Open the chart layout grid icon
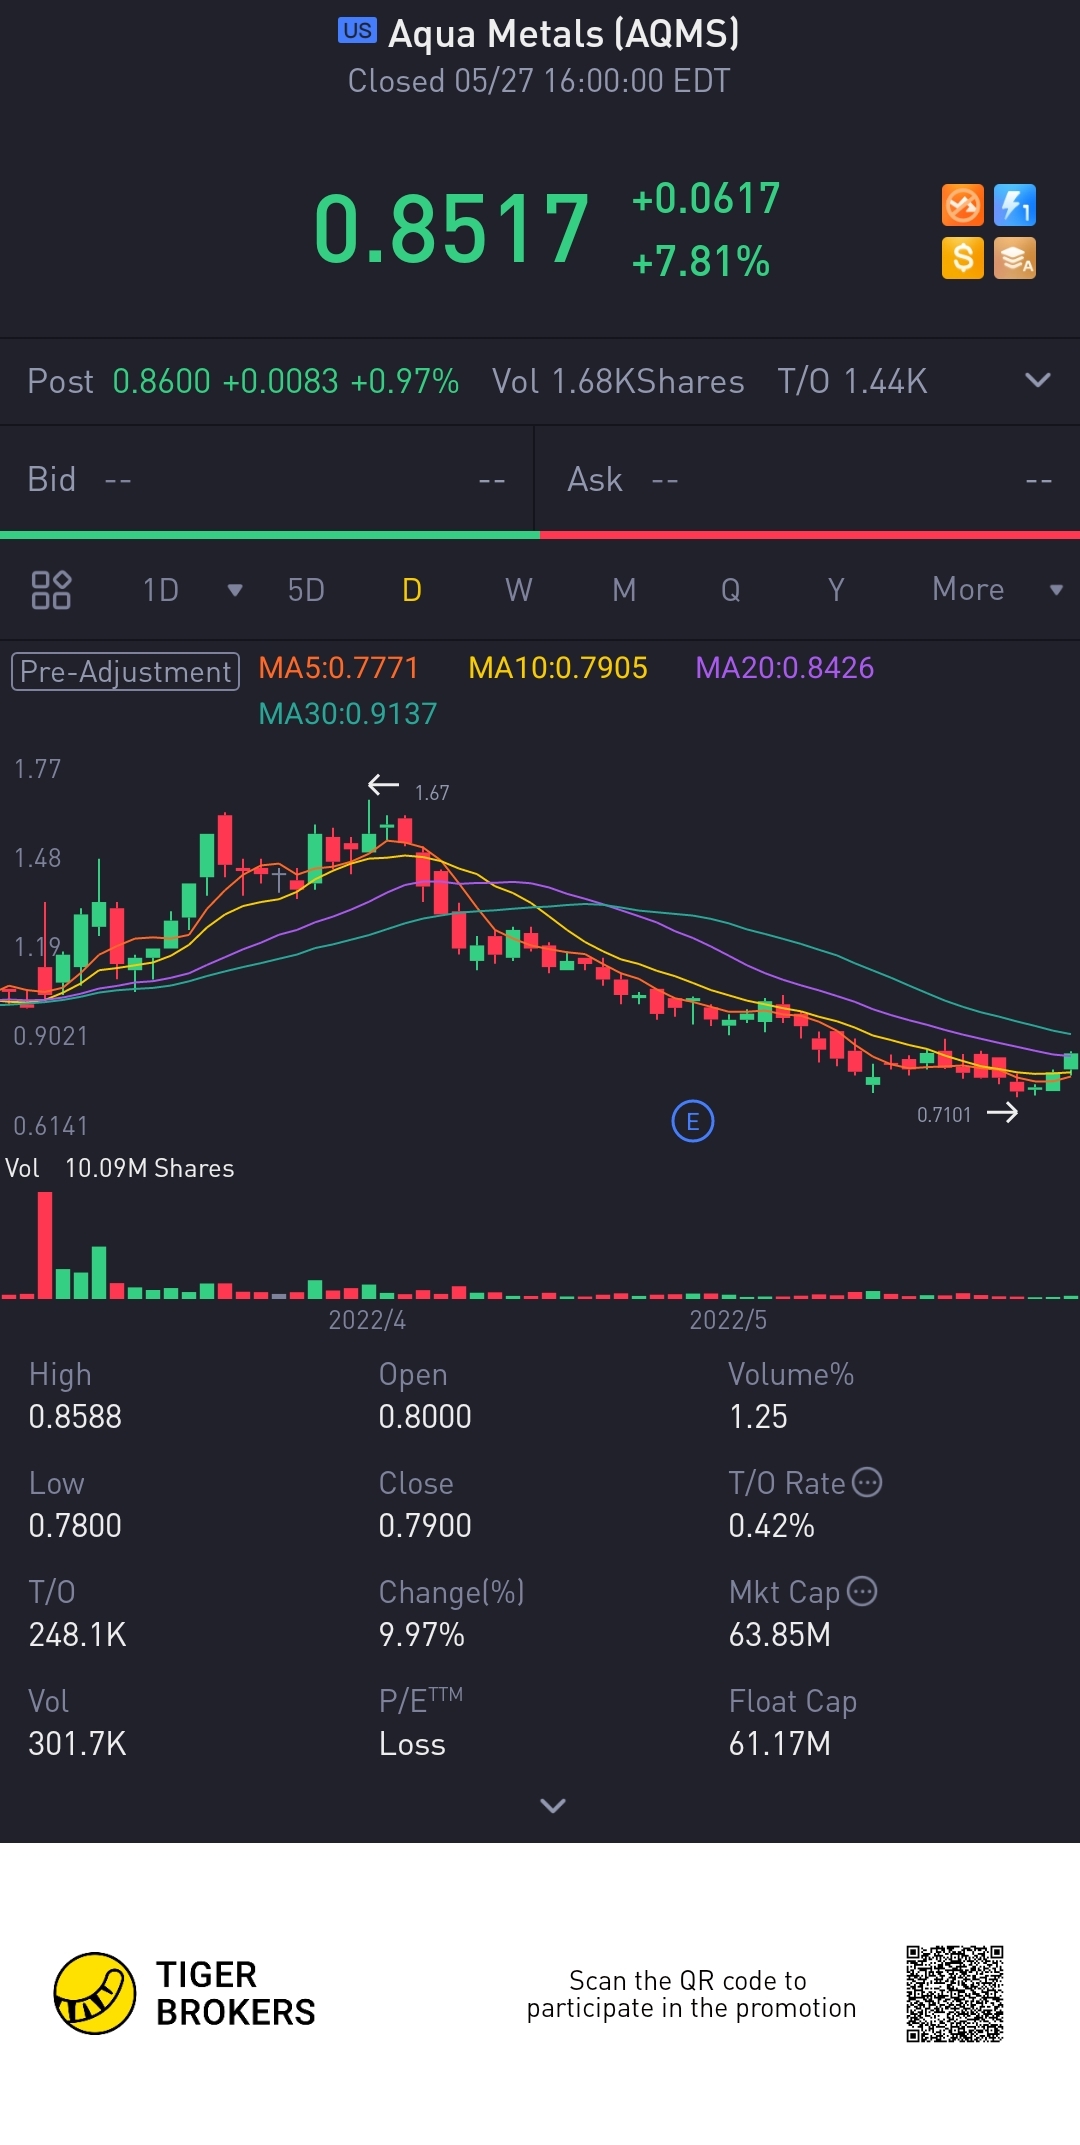 pos(51,590)
